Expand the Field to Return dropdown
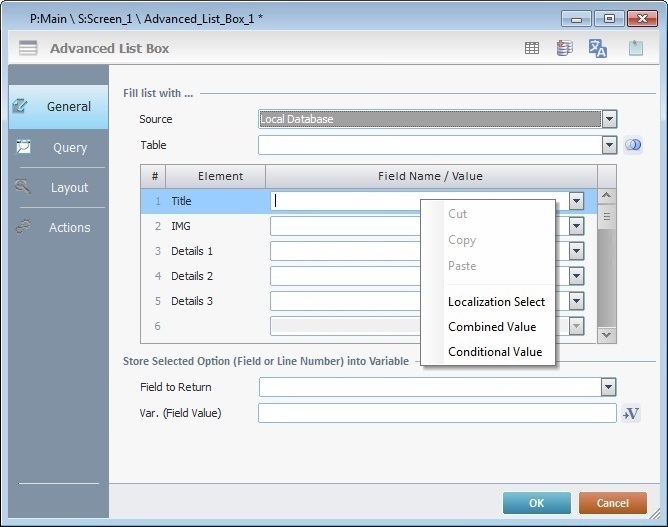This screenshot has height=527, width=668. coord(608,387)
